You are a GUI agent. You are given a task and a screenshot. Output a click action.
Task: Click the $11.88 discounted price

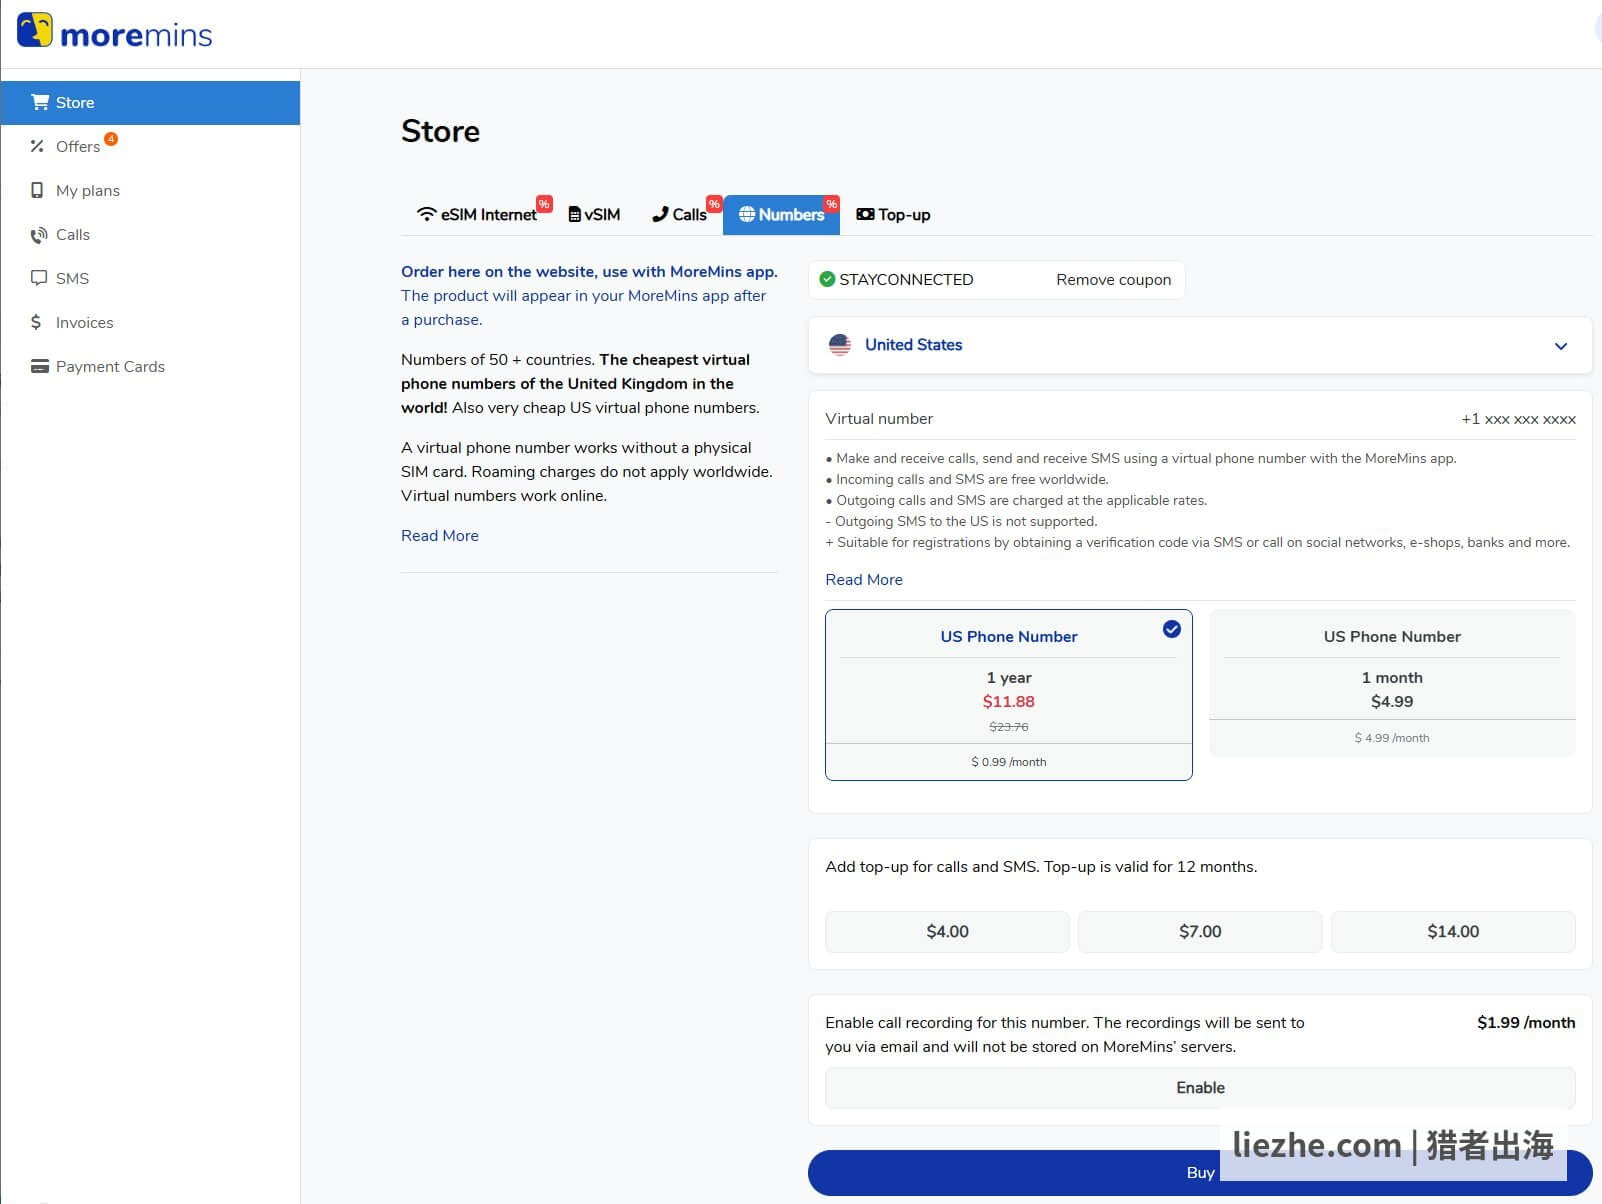click(1009, 702)
